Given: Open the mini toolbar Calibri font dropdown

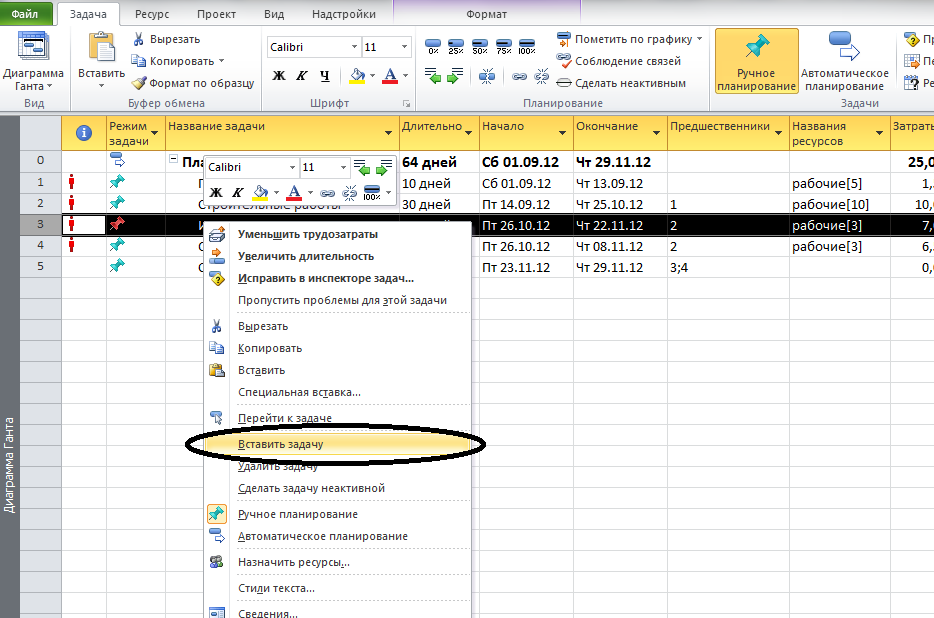Looking at the screenshot, I should click(x=292, y=167).
